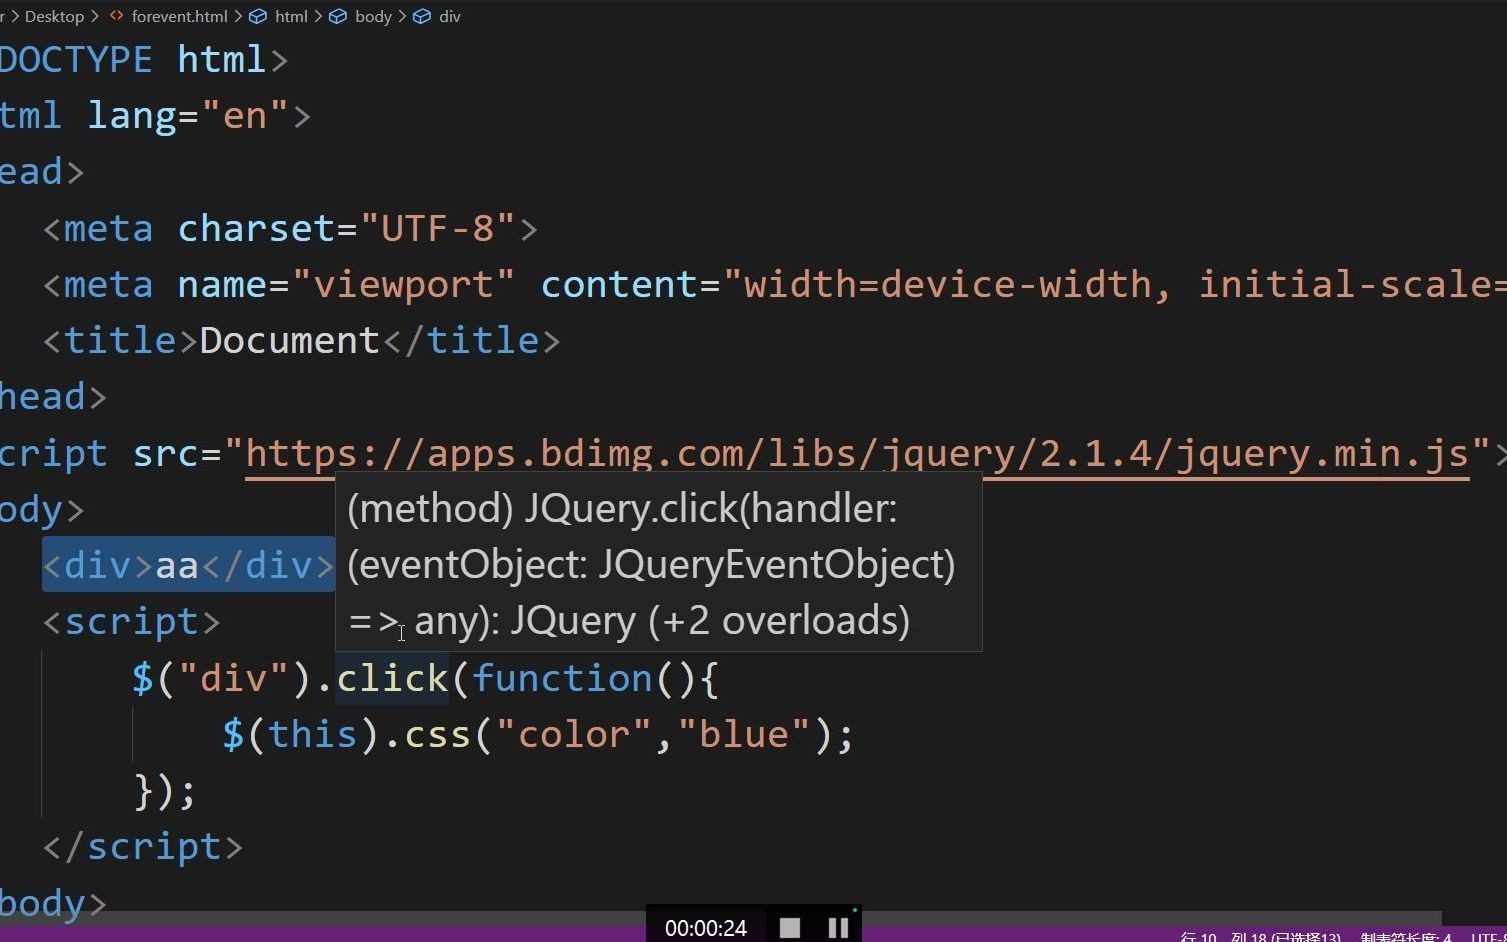Stop the screen recording with the square icon

point(789,926)
